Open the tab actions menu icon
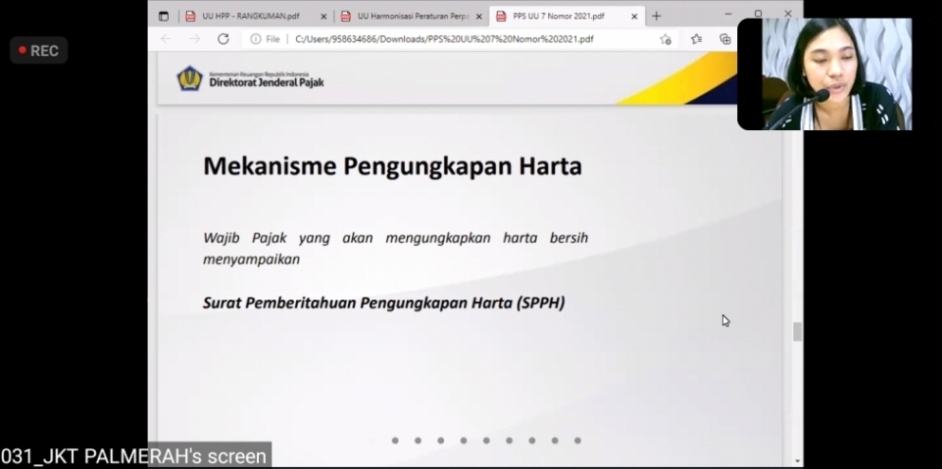Viewport: 942px width, 469px height. [164, 16]
